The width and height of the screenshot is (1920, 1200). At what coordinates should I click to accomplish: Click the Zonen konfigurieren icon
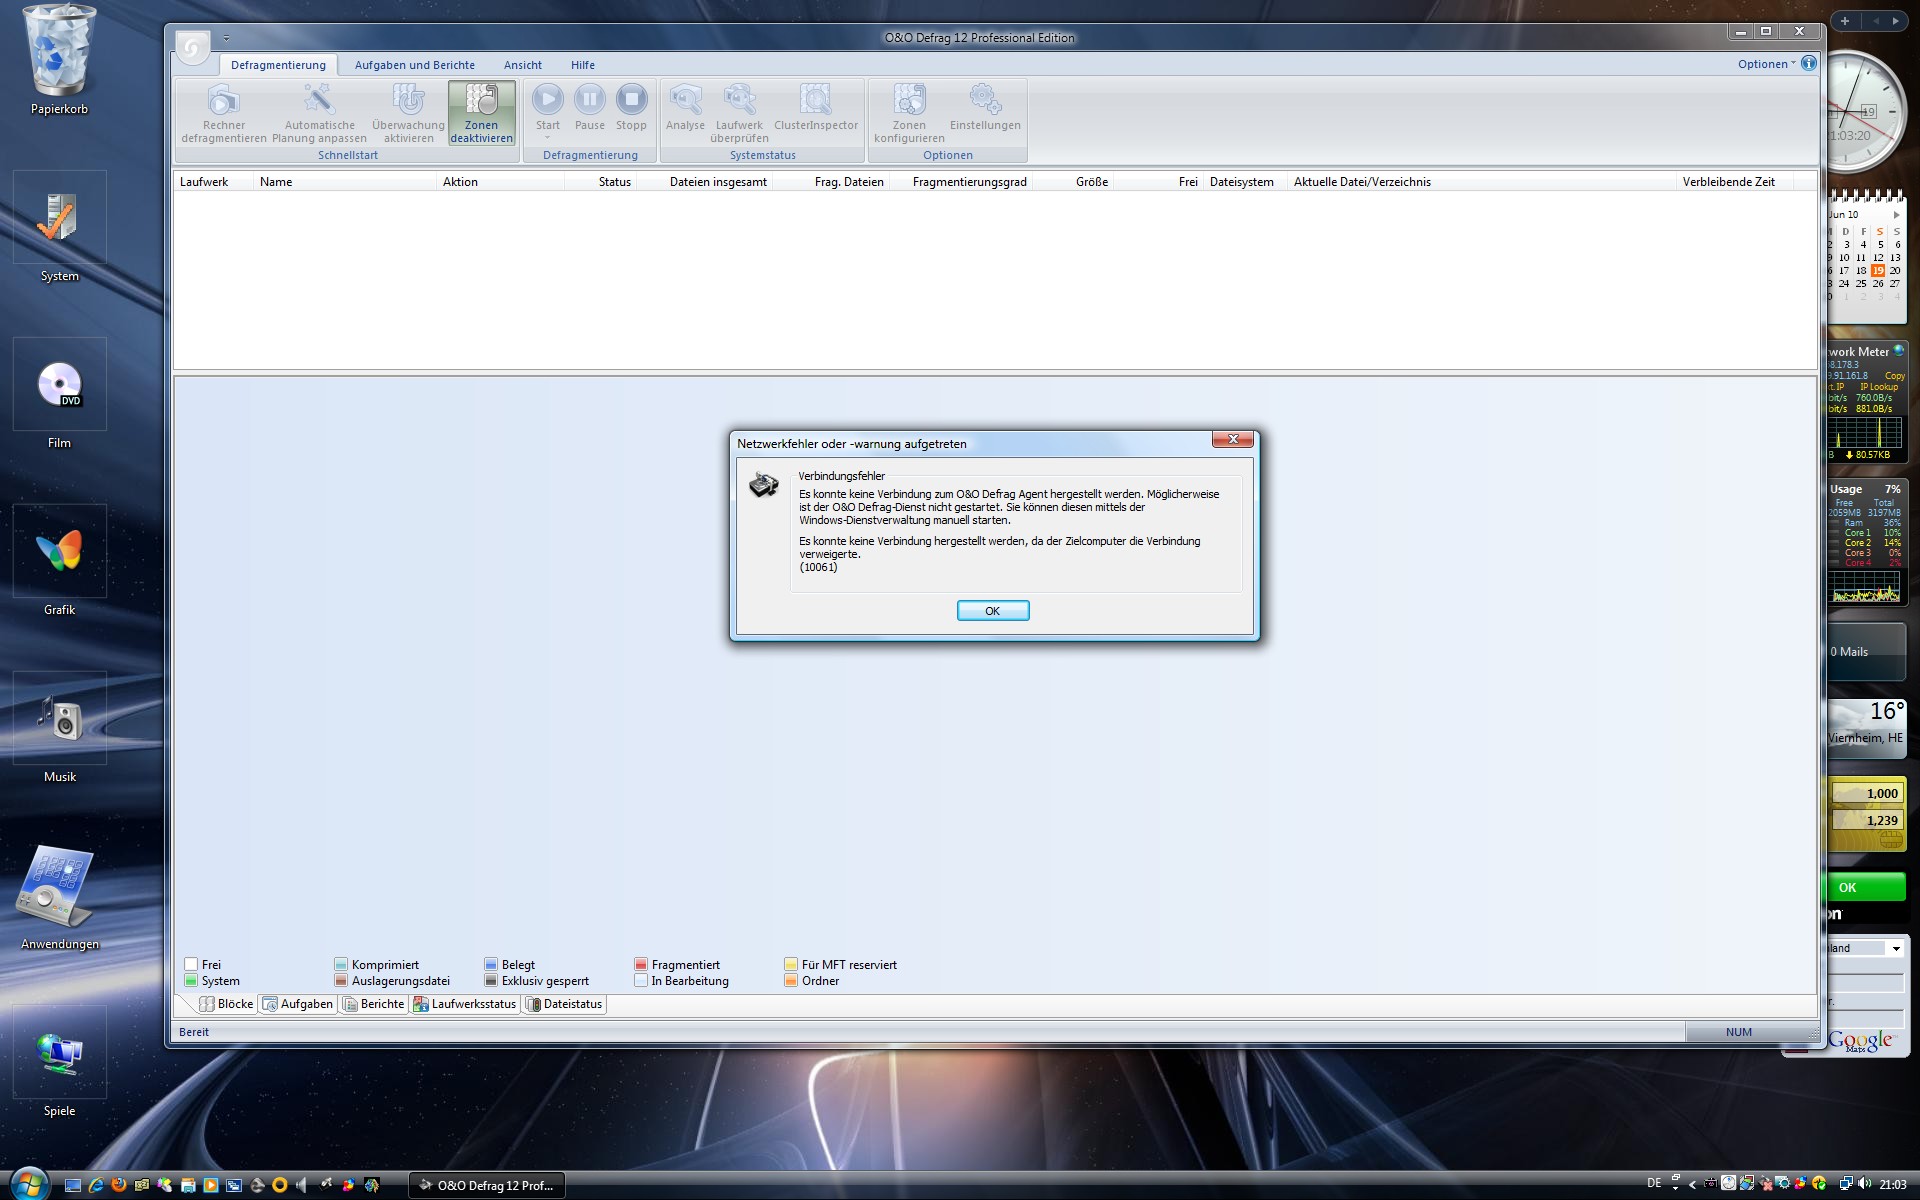coord(909,101)
